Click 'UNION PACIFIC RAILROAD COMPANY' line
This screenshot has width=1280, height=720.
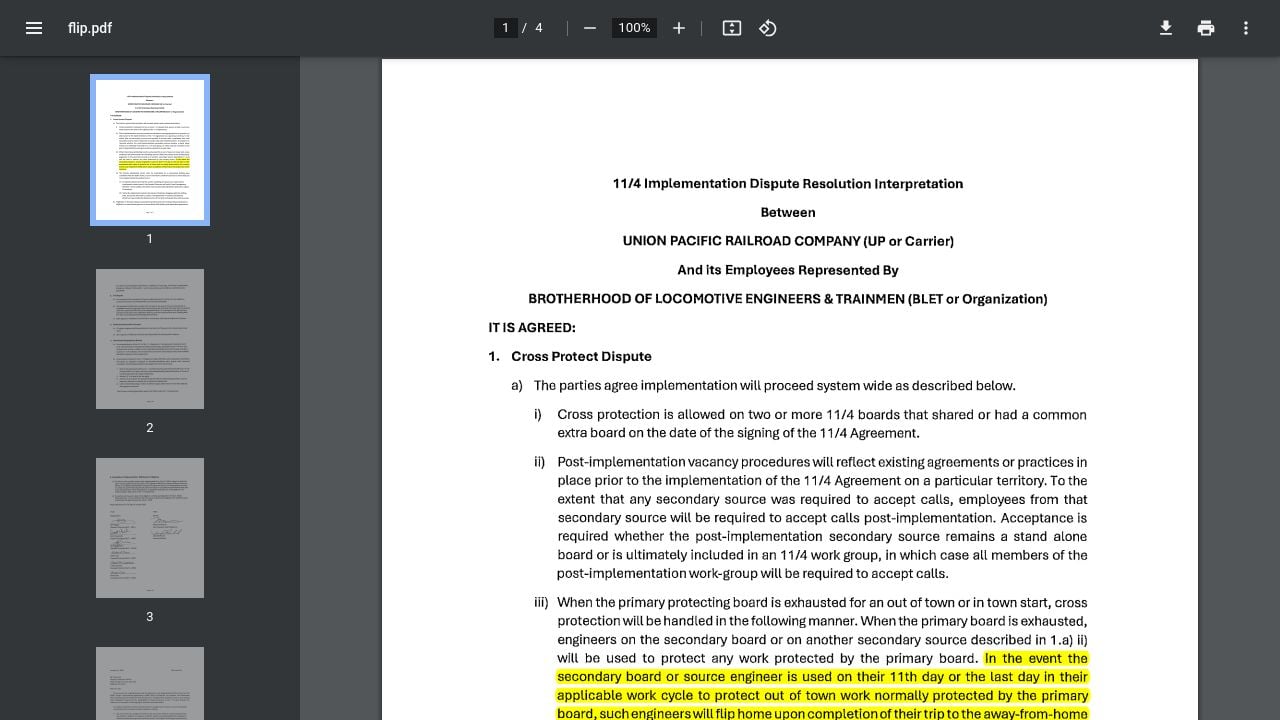tap(788, 241)
